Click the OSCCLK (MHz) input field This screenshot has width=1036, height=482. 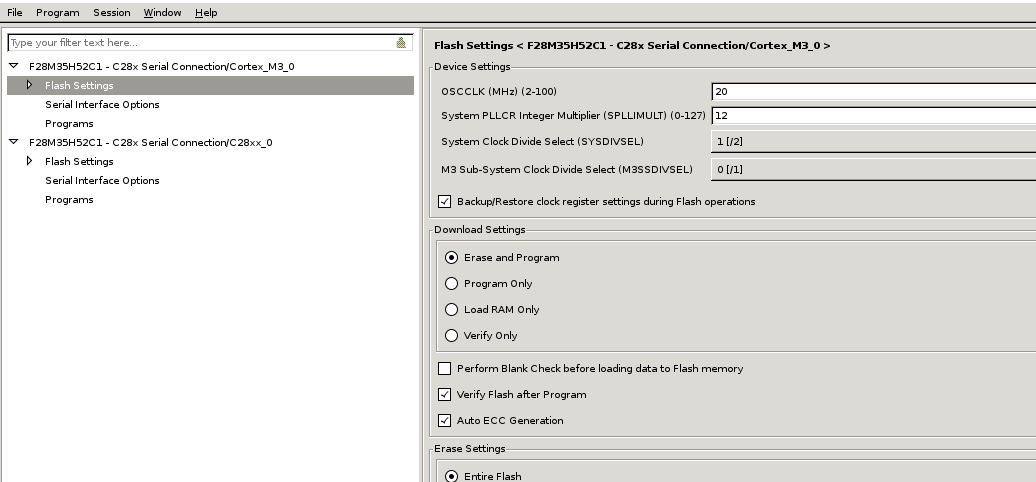pos(873,91)
